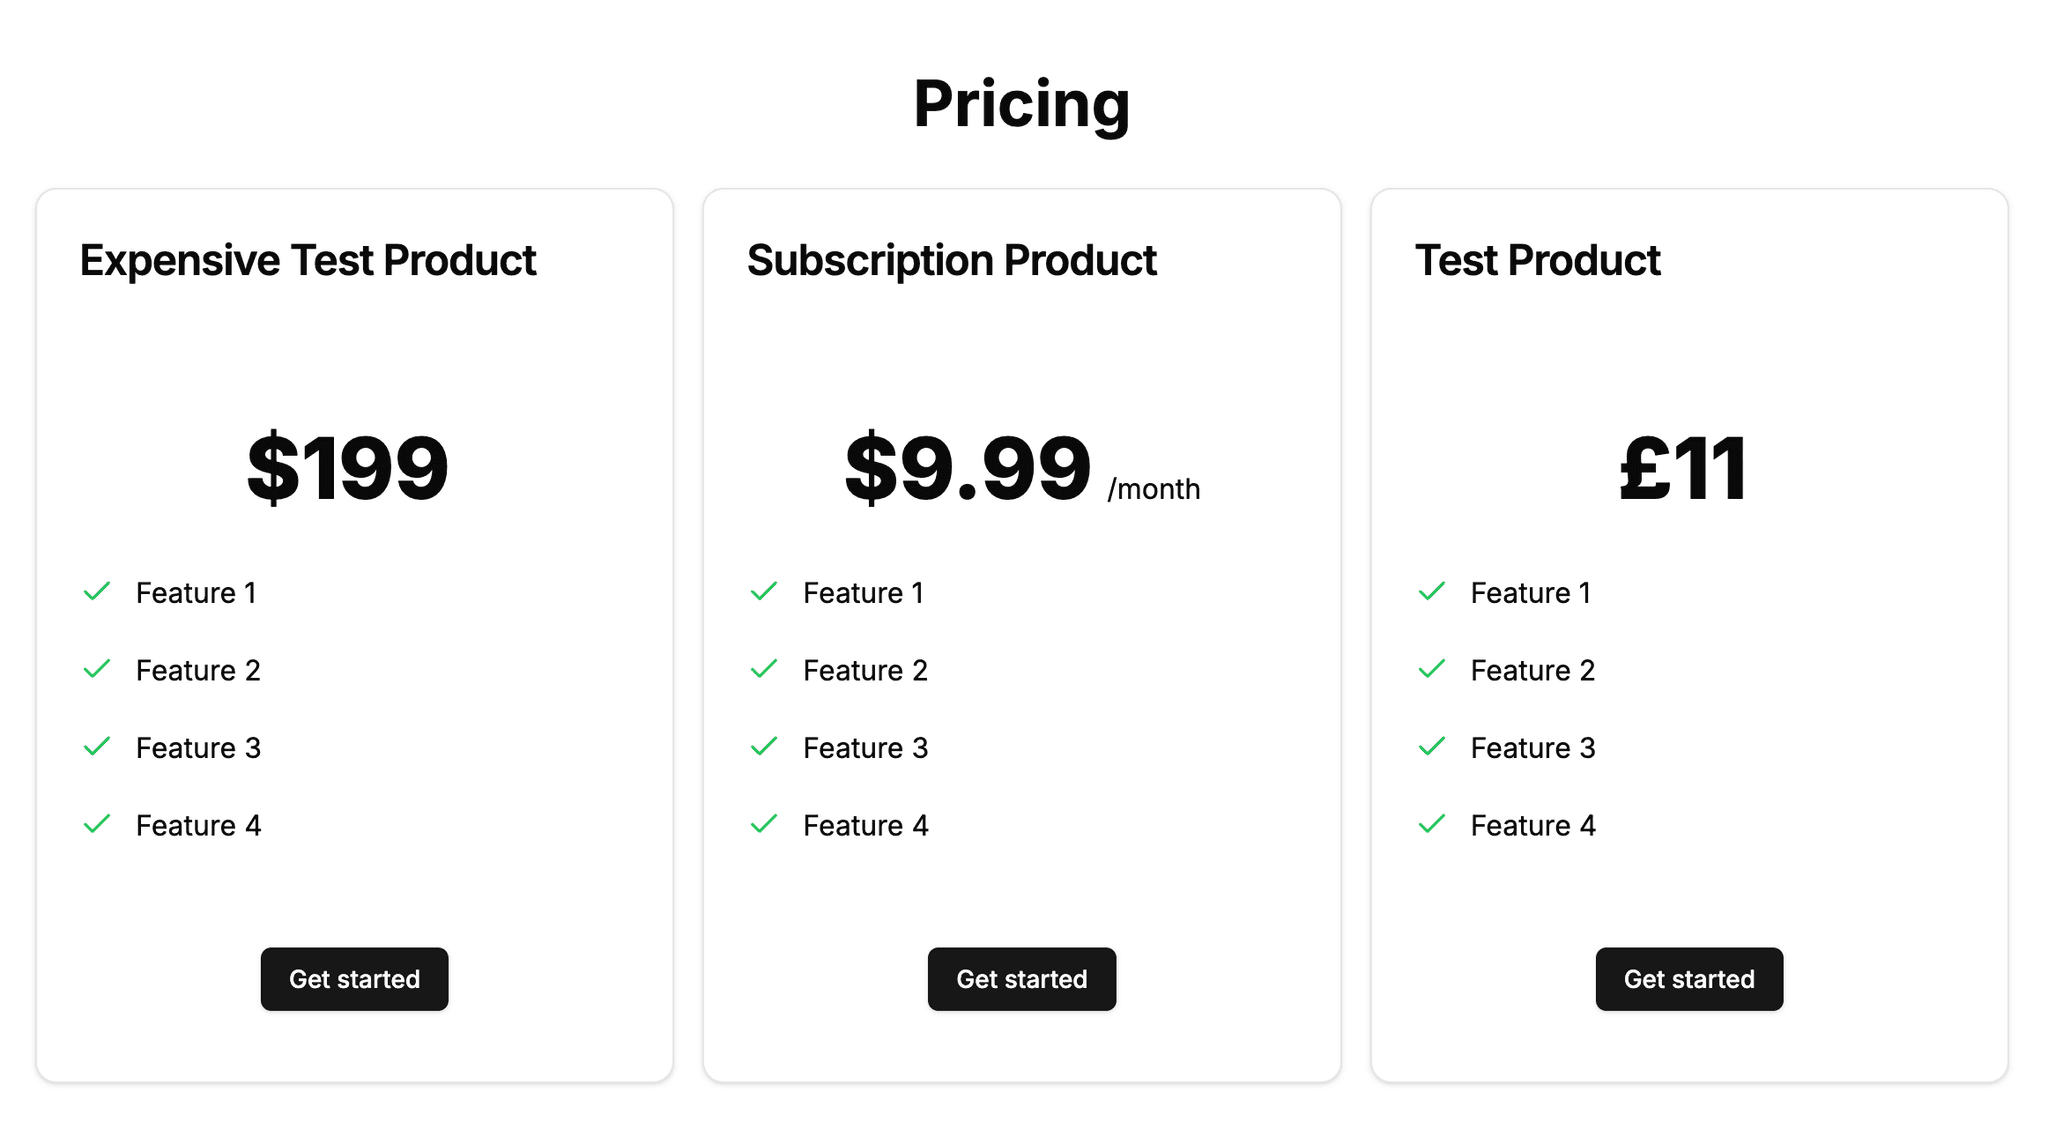Click the checkmark beside Feature 3 on Expensive Test Product

97,747
